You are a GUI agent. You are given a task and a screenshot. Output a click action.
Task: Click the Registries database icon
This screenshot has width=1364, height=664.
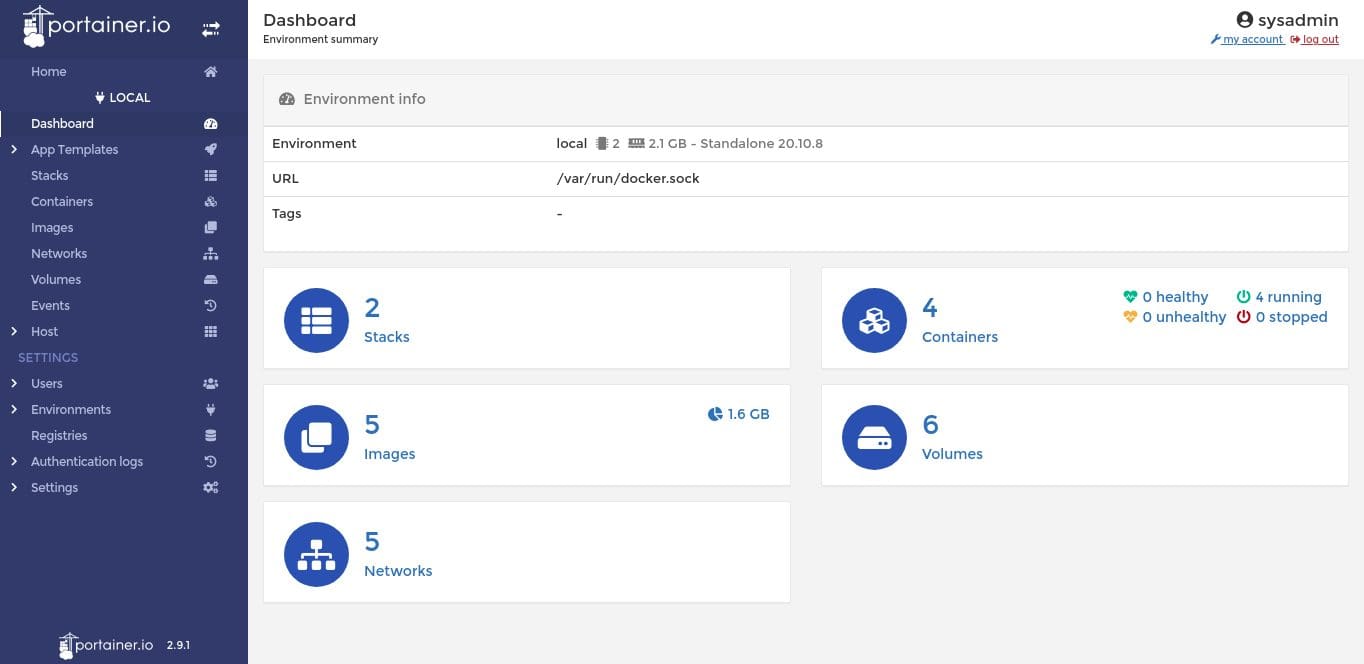click(210, 436)
